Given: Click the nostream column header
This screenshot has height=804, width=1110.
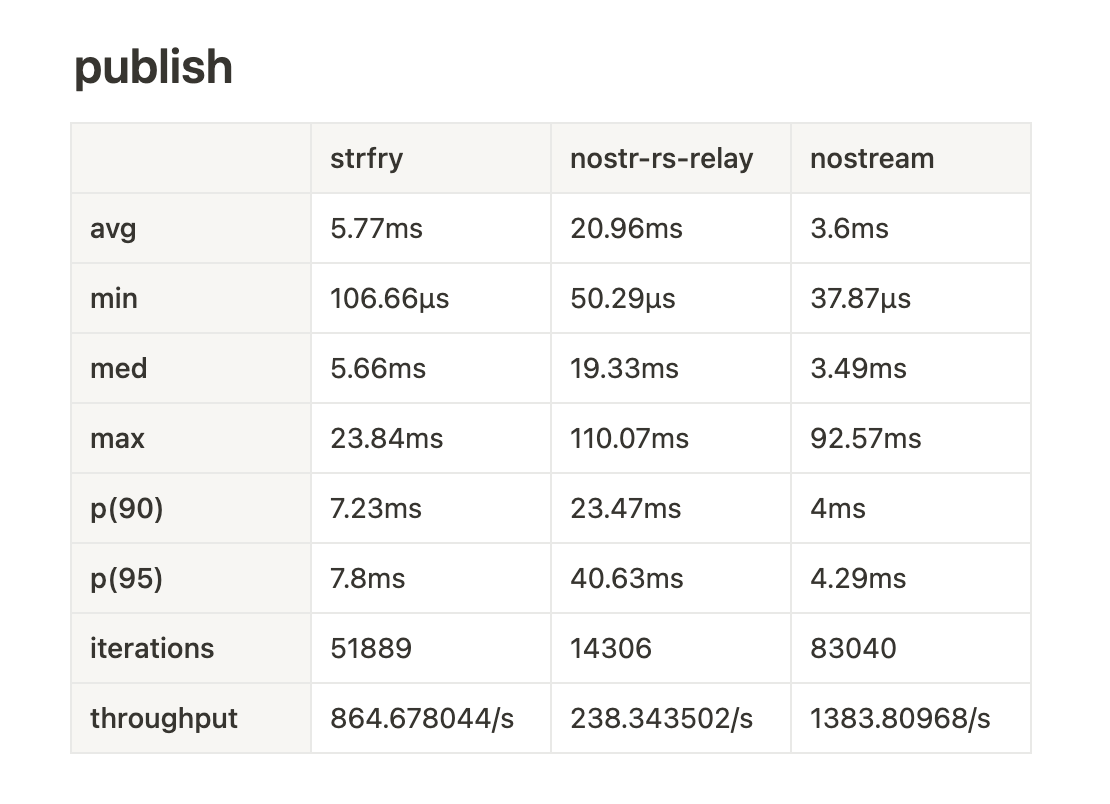Looking at the screenshot, I should click(x=871, y=158).
